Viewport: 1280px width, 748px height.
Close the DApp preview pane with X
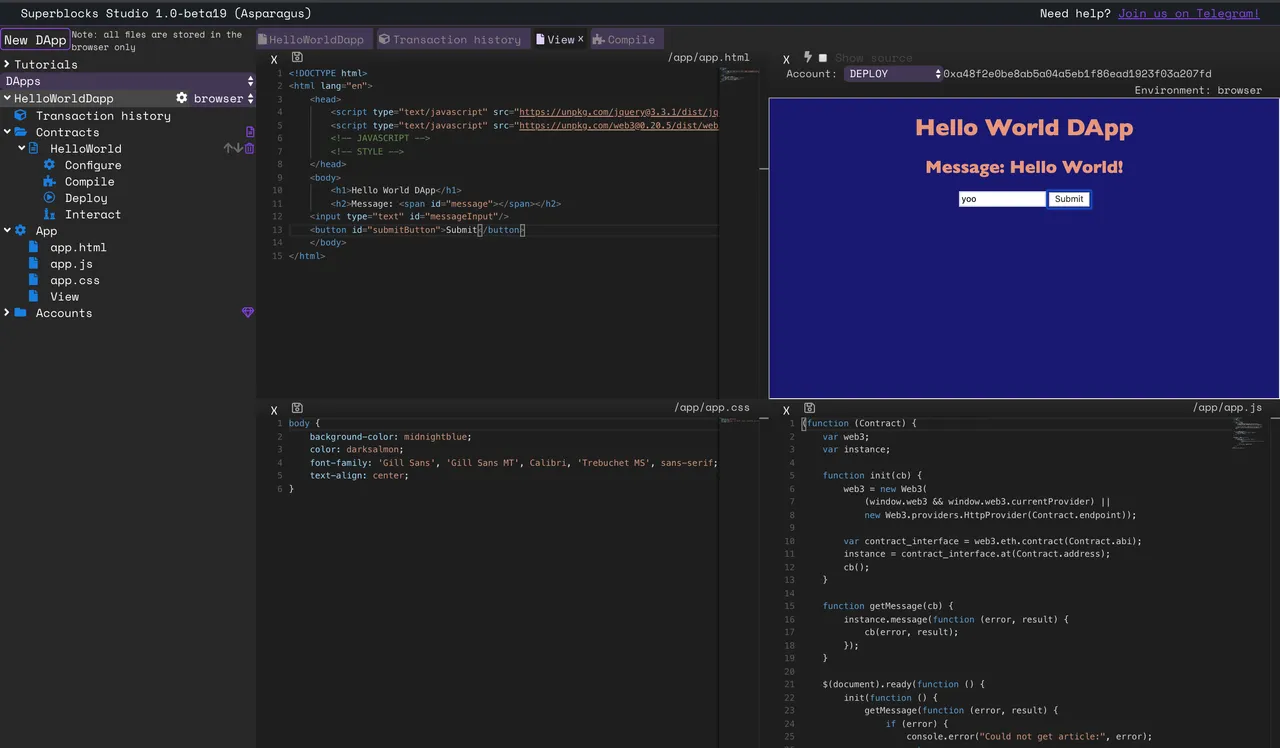[786, 60]
